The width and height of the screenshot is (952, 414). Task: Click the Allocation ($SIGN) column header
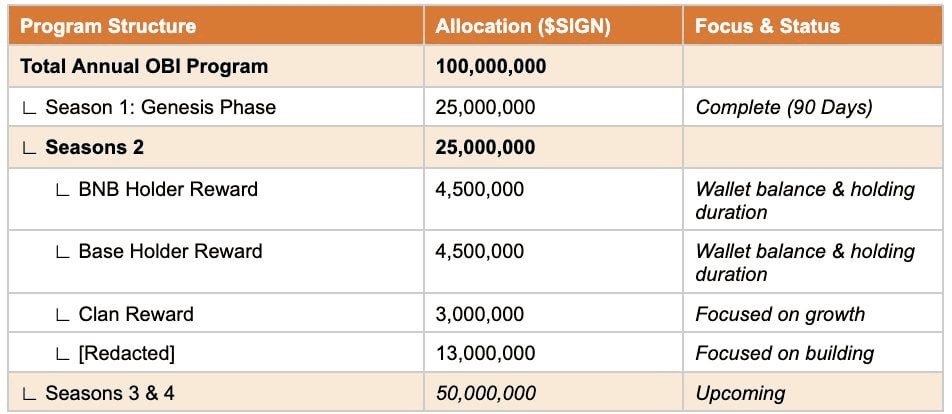(x=554, y=26)
